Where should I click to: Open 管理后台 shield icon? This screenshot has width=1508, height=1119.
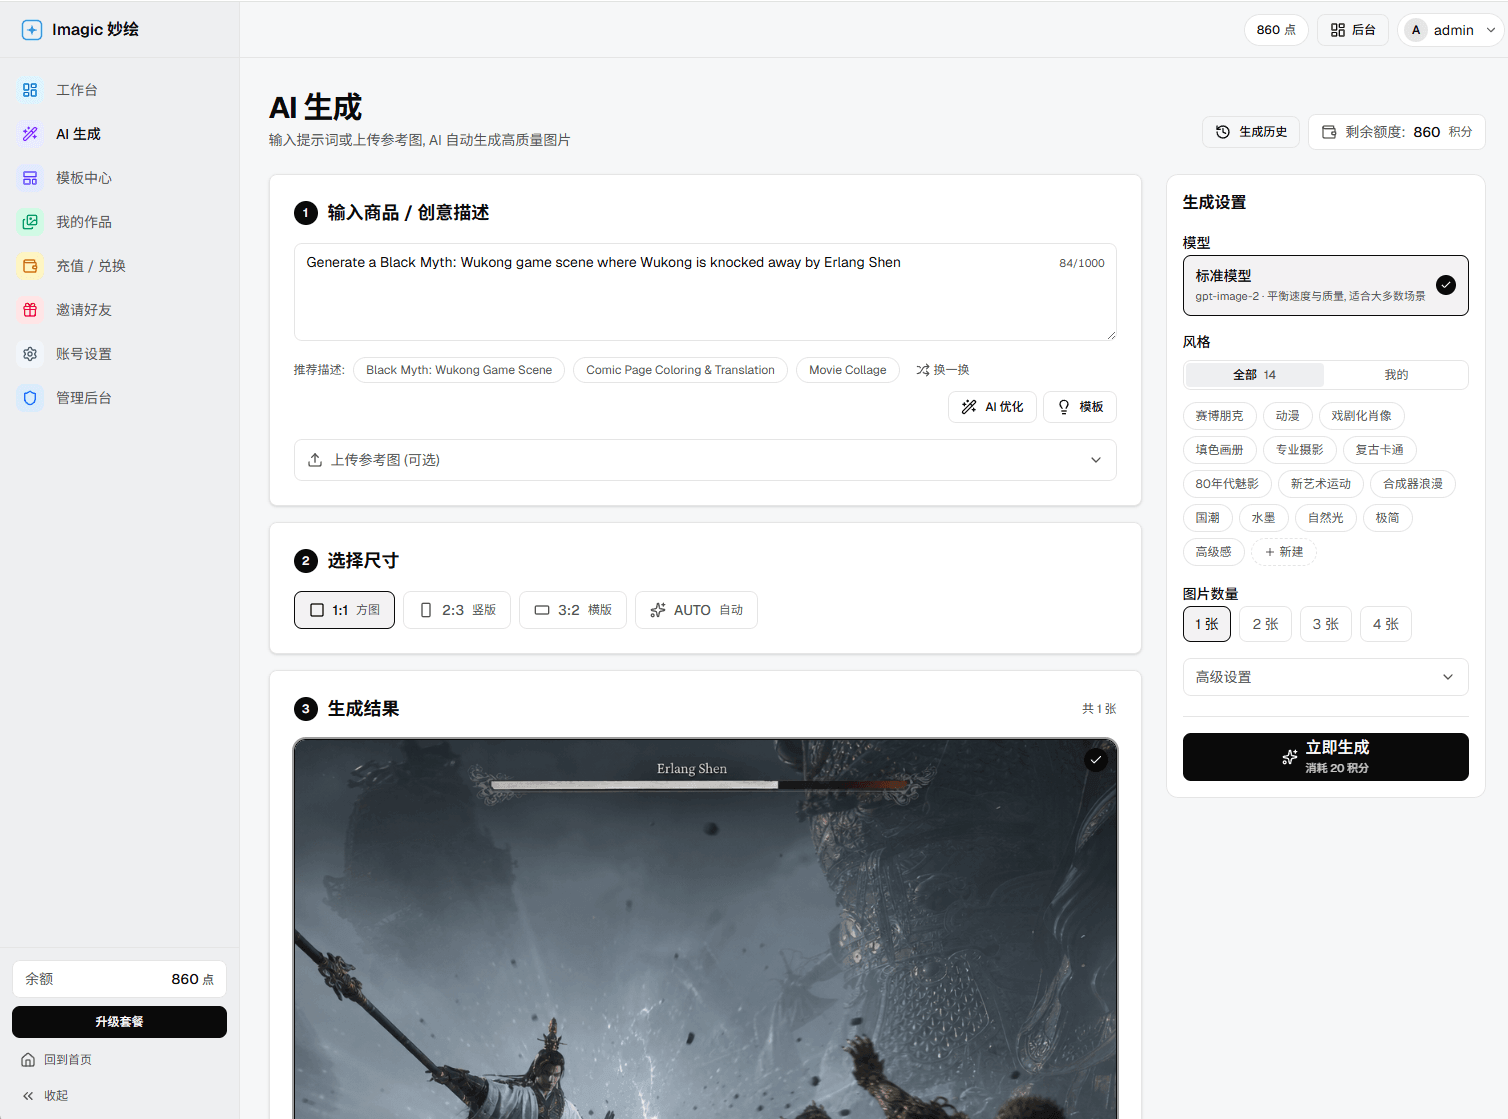click(x=30, y=398)
